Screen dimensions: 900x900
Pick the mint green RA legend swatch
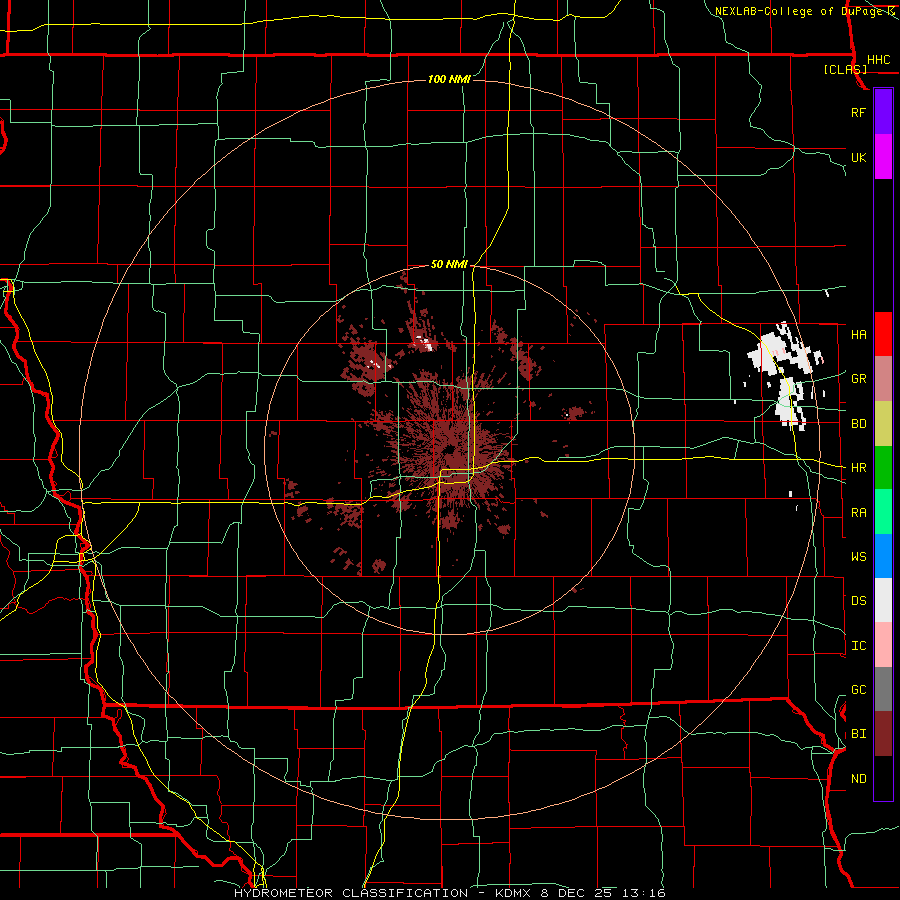click(x=883, y=512)
